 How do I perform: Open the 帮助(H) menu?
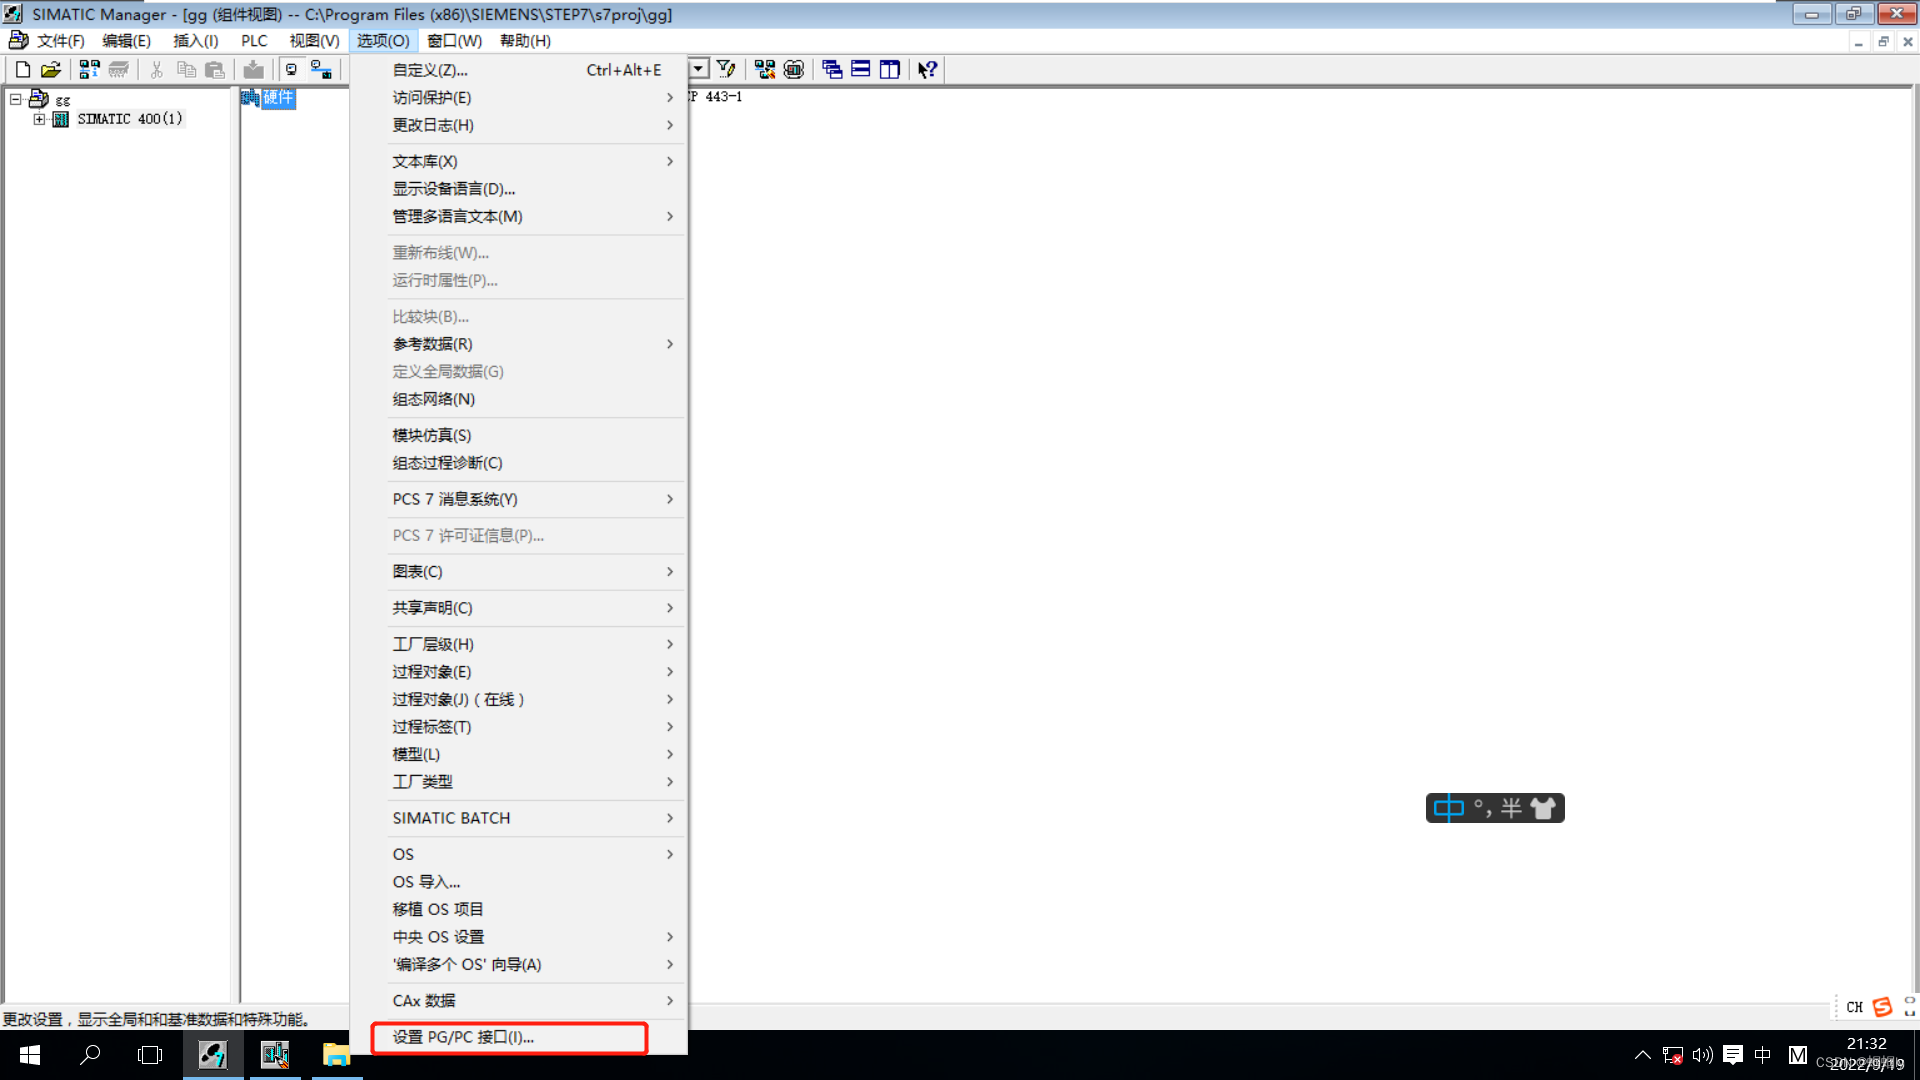[x=525, y=41]
